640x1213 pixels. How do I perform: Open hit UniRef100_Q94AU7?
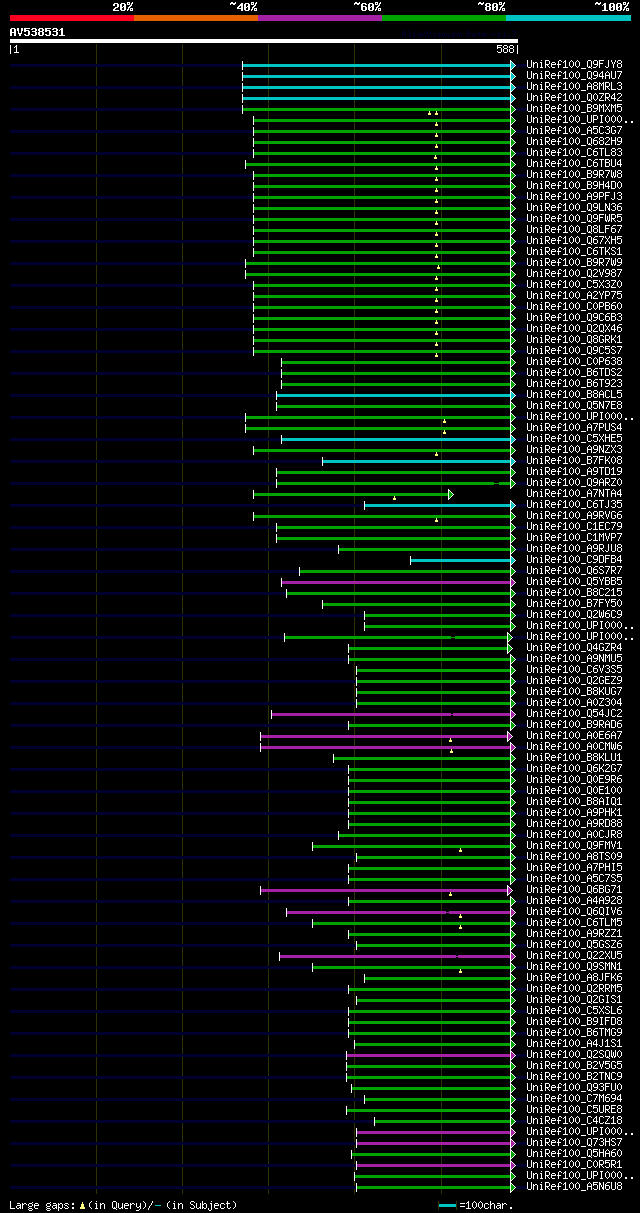(574, 75)
